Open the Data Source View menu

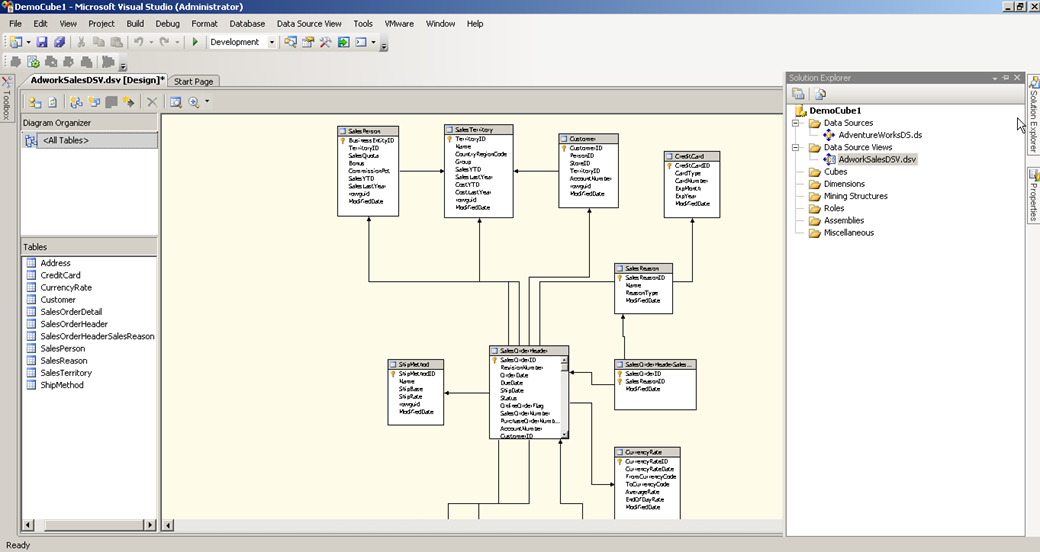click(x=309, y=23)
